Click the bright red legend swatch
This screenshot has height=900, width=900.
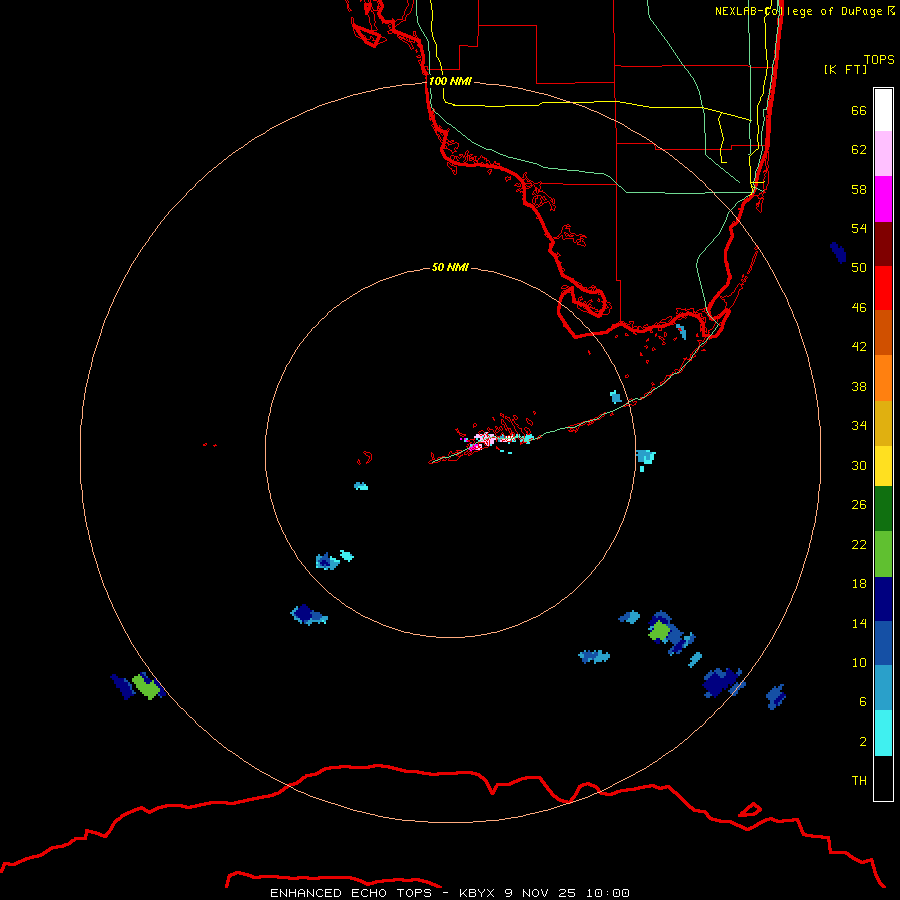click(883, 288)
